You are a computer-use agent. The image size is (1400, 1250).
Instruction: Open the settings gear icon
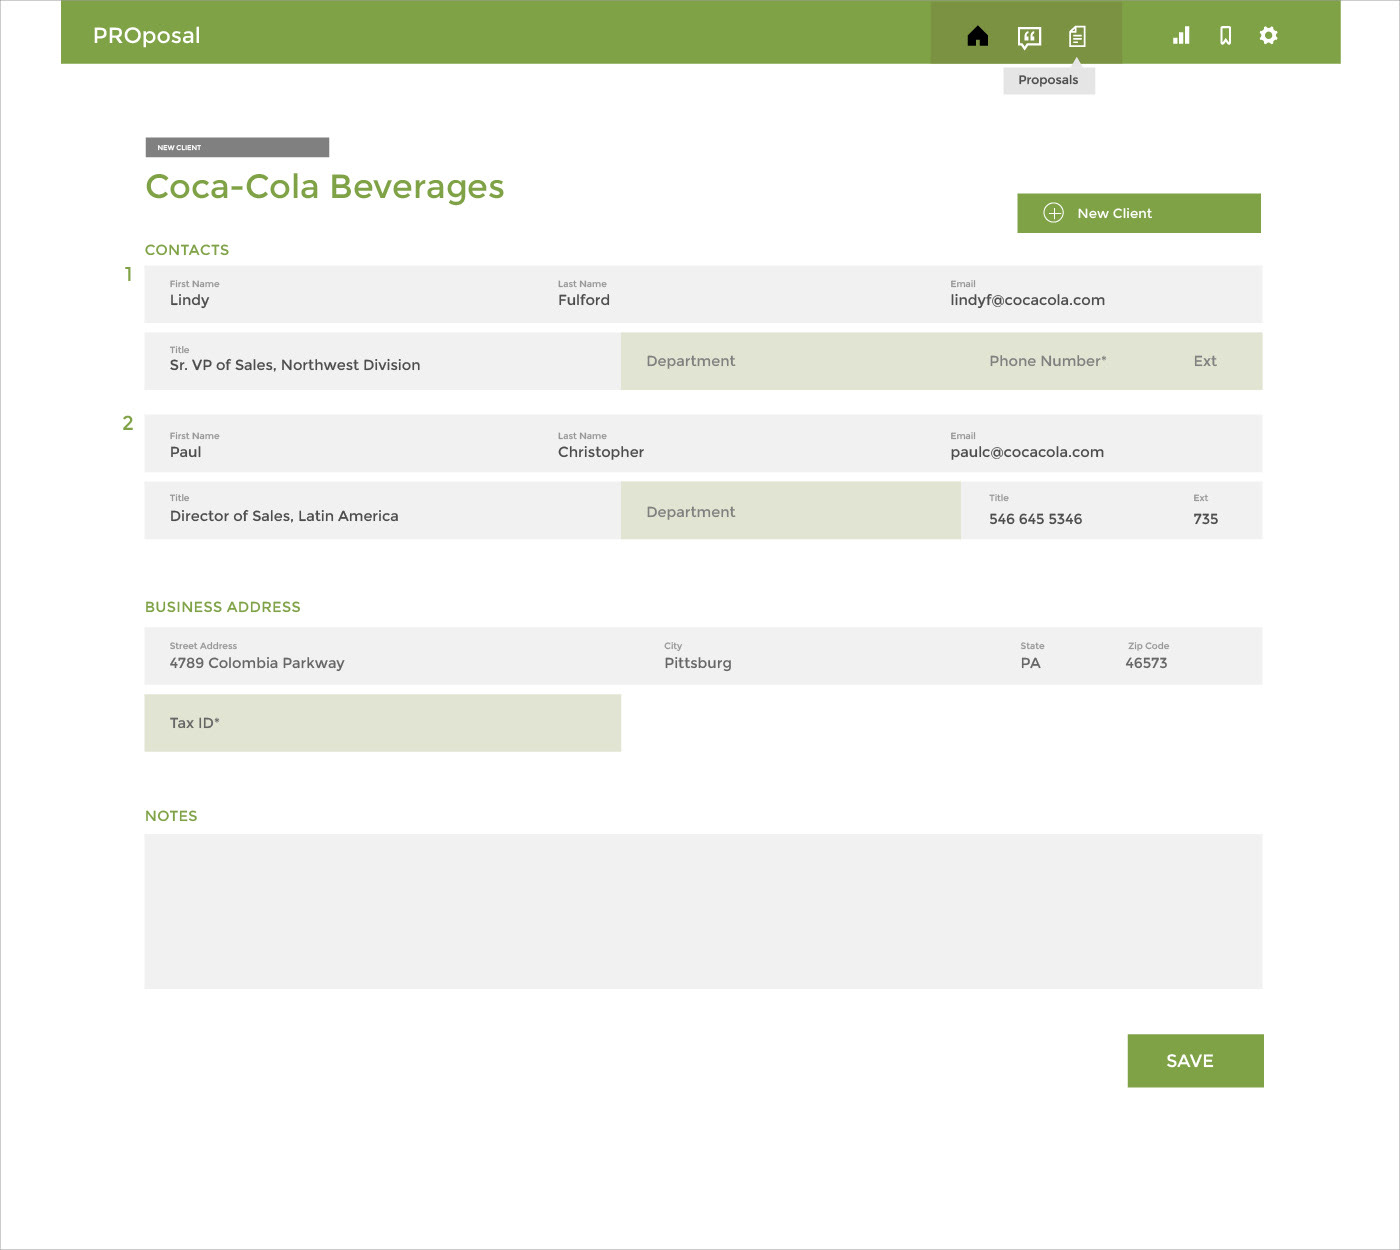(1268, 36)
